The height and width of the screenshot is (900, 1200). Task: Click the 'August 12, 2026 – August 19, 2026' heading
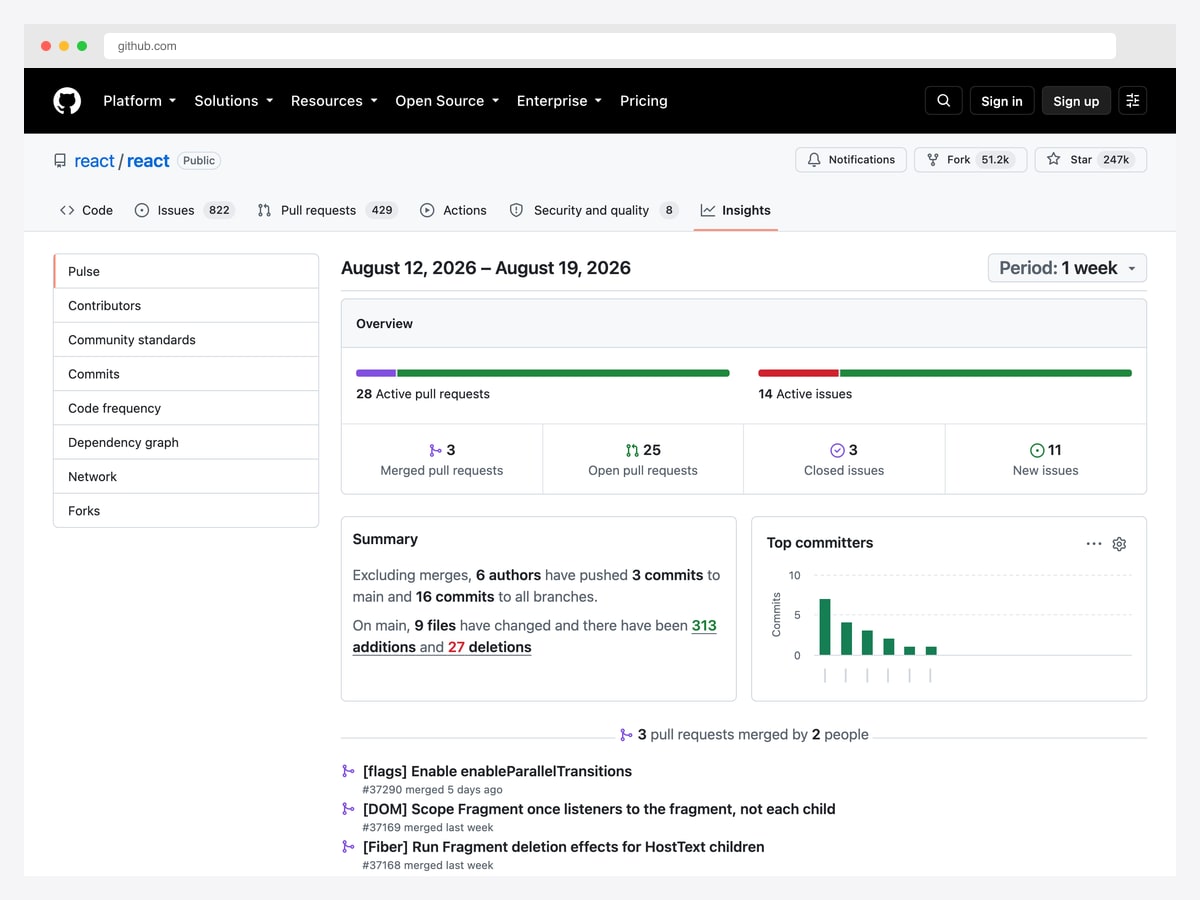[486, 268]
